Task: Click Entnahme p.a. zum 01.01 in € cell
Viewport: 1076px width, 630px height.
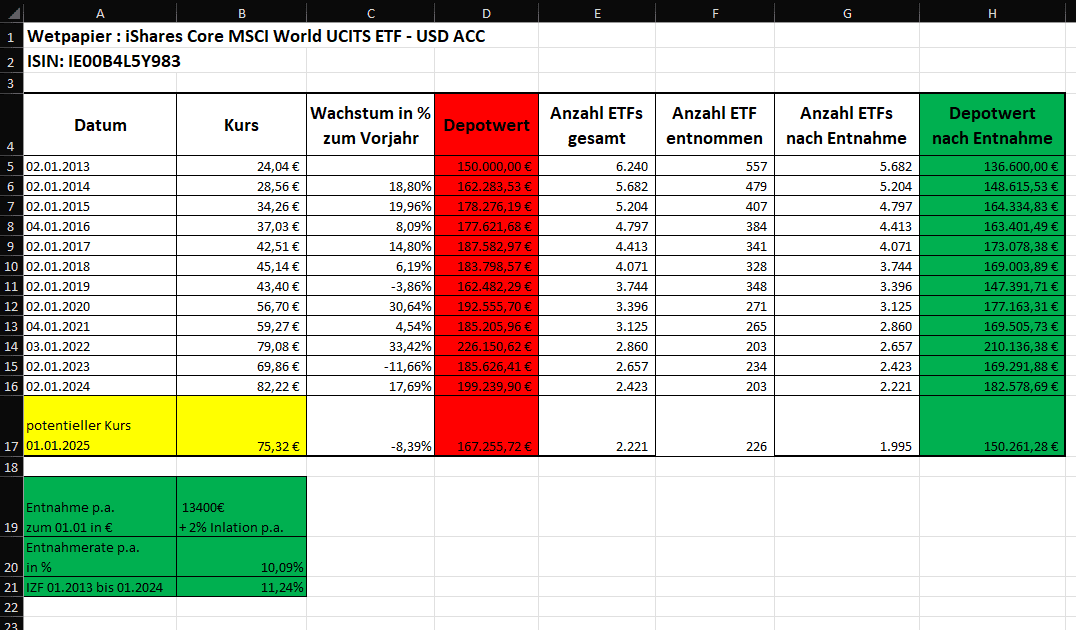Action: click(x=100, y=506)
